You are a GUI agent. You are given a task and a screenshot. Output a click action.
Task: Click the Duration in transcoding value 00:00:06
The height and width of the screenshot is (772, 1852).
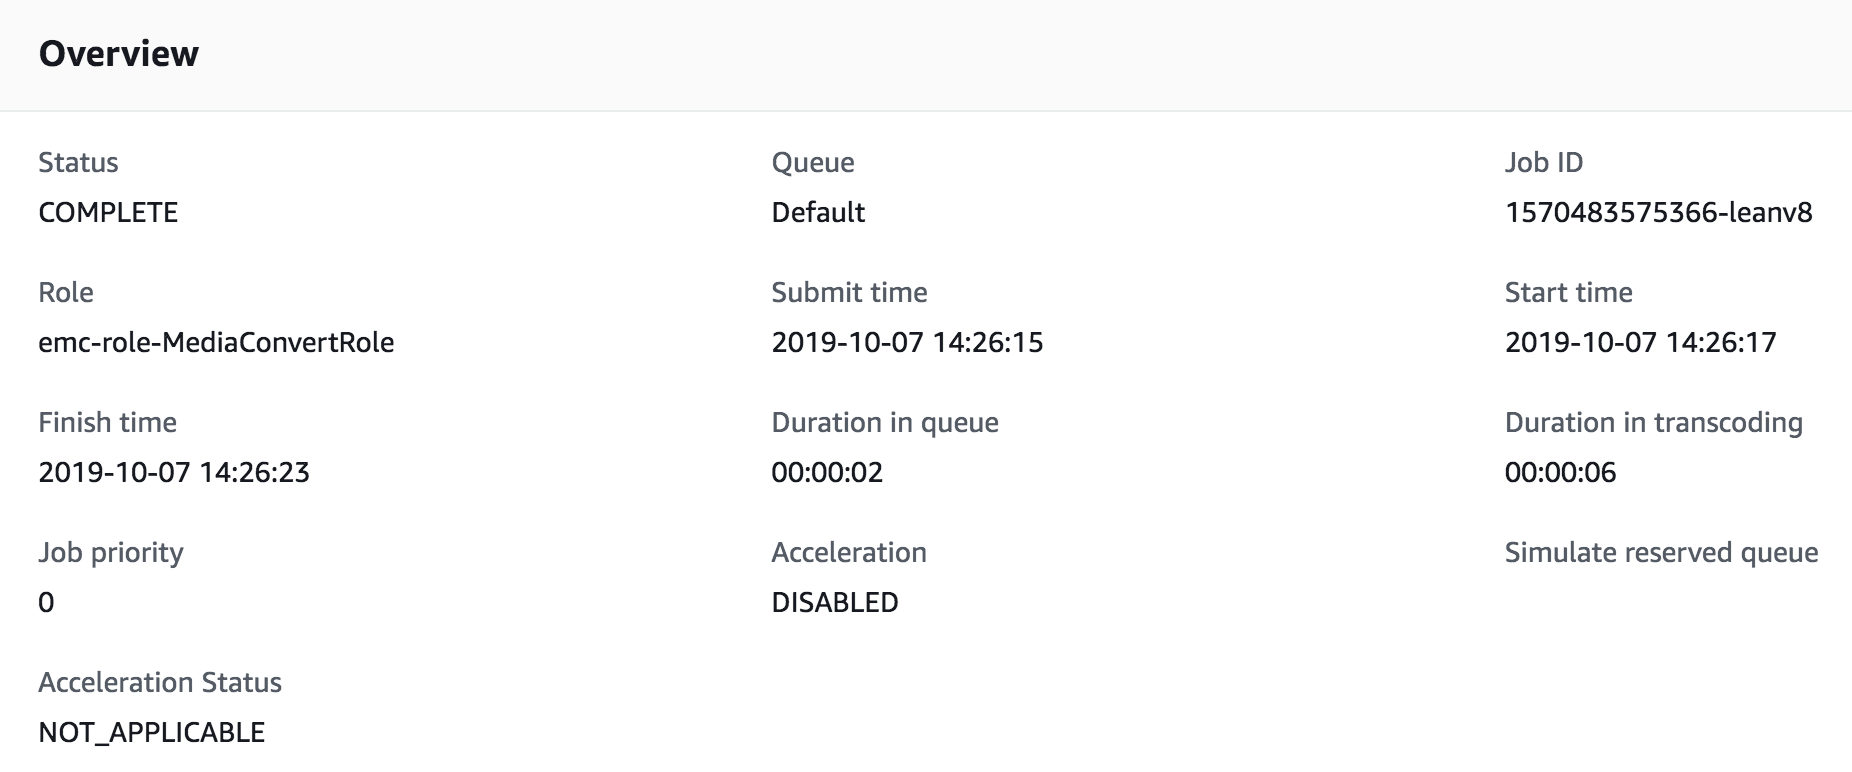1560,472
